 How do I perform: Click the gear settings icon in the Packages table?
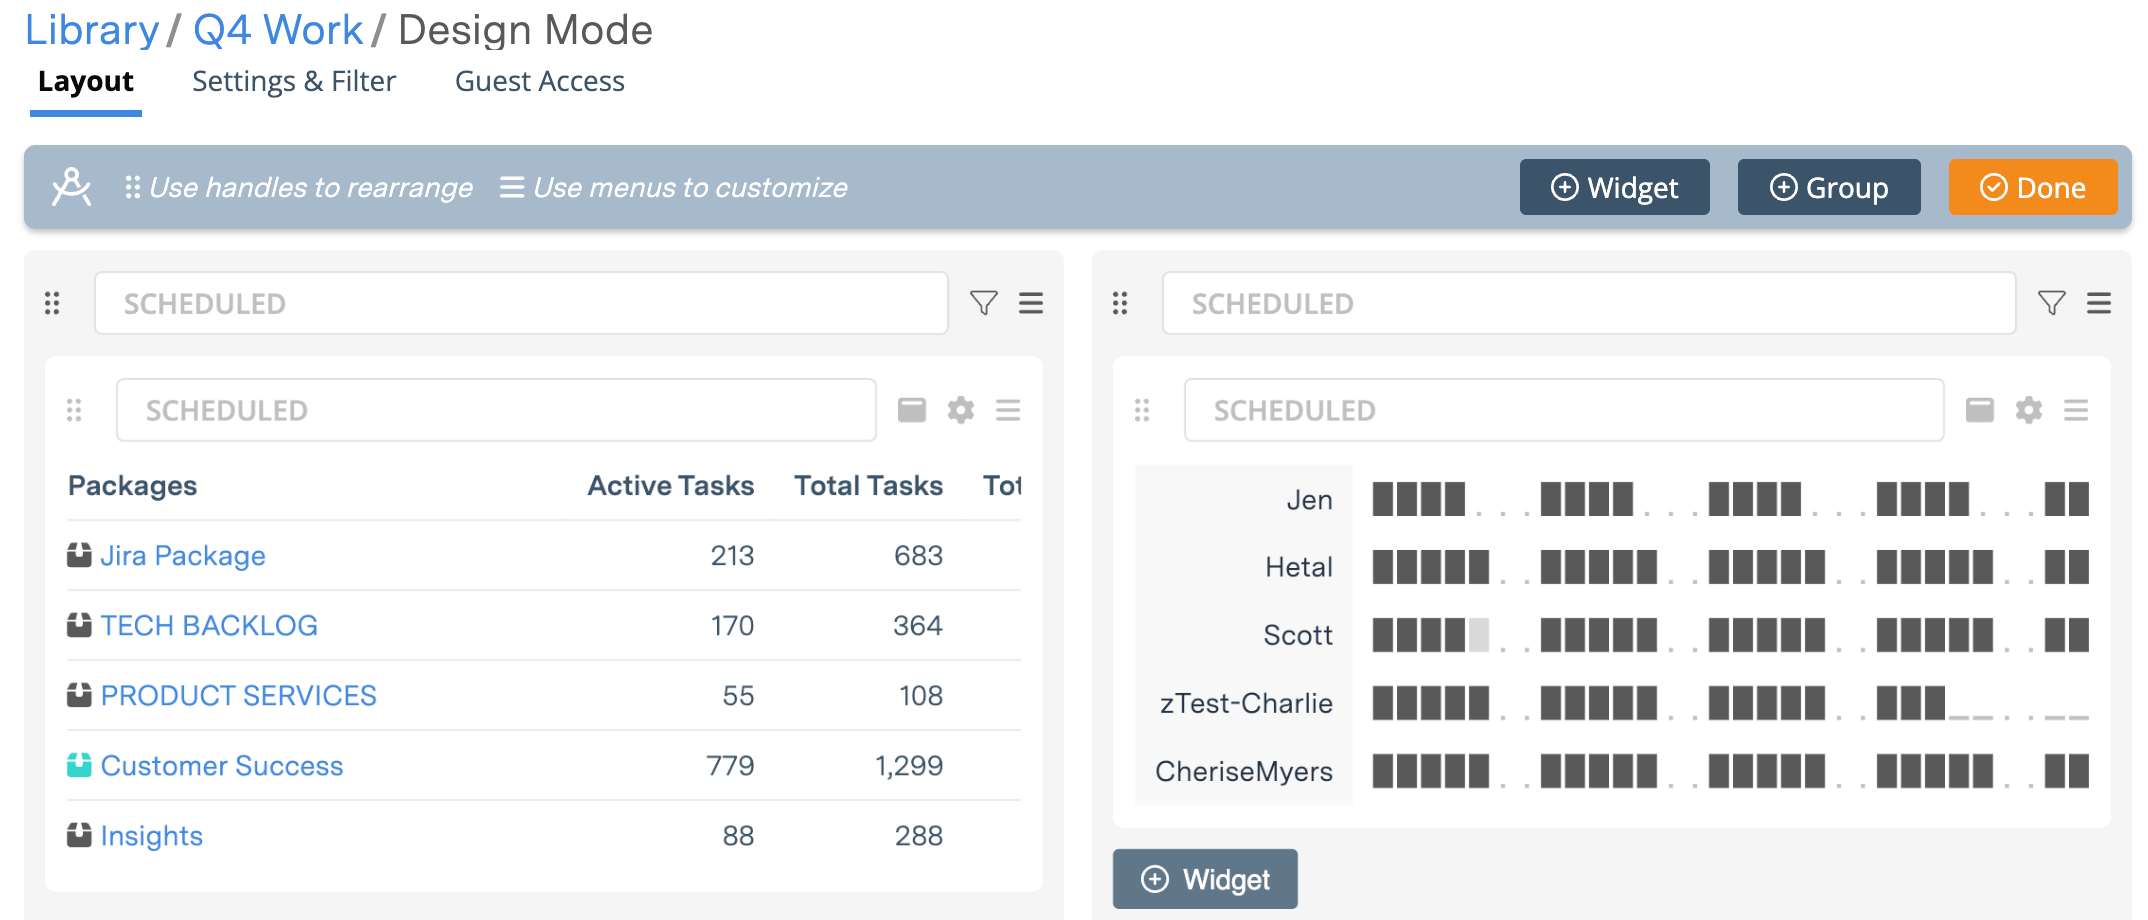click(960, 410)
